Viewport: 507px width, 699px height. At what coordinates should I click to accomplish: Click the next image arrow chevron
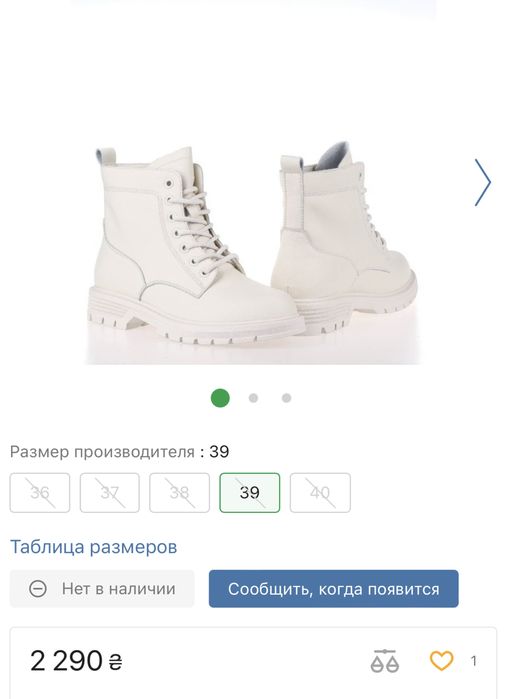click(x=482, y=182)
